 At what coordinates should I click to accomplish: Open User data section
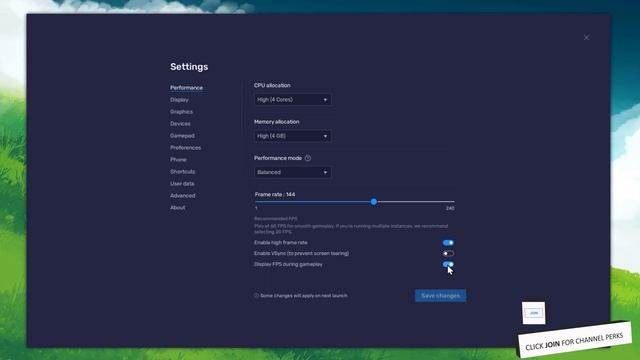(x=182, y=184)
